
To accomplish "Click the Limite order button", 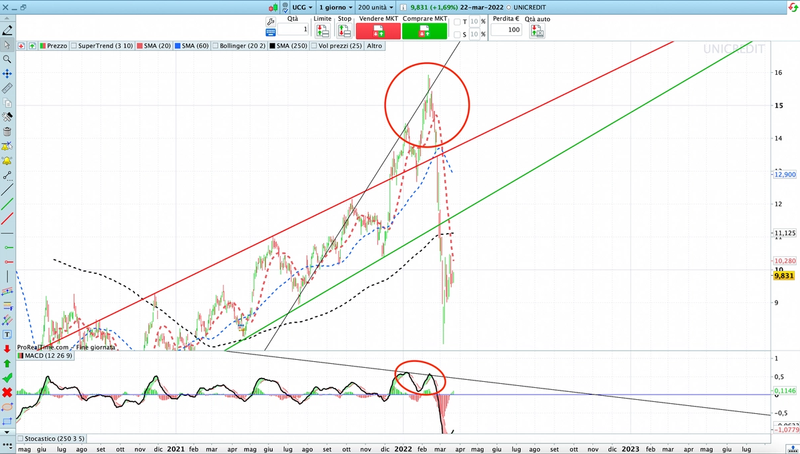I will pyautogui.click(x=322, y=31).
